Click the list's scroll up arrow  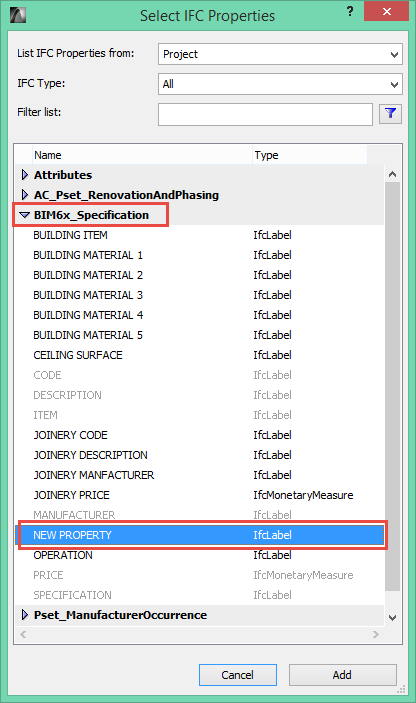pyautogui.click(x=392, y=174)
